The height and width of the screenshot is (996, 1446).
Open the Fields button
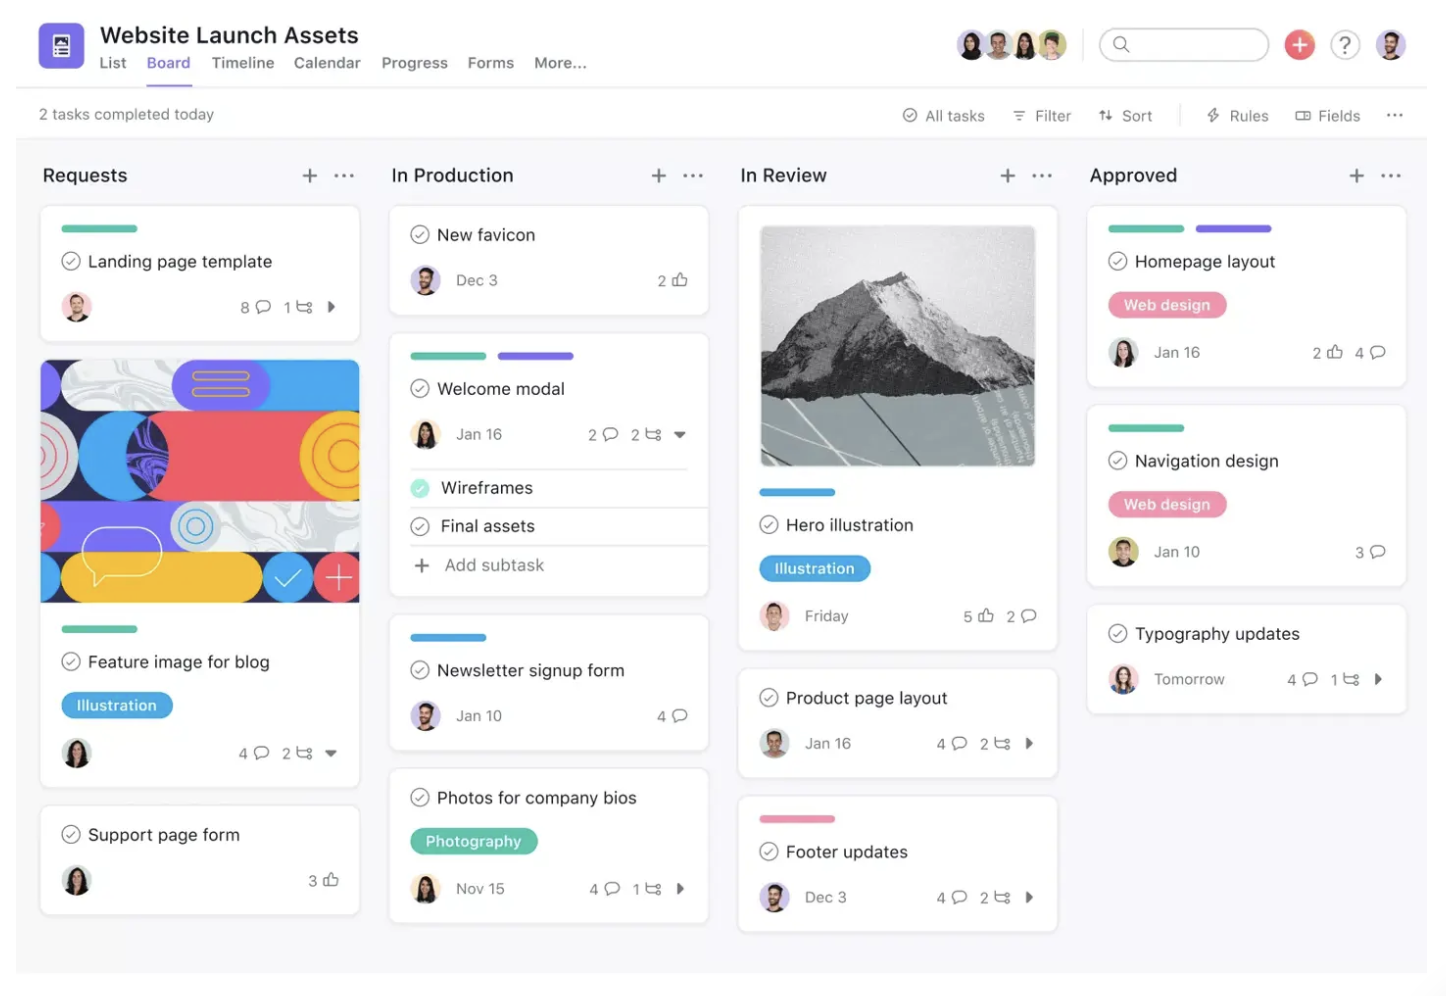click(x=1327, y=116)
